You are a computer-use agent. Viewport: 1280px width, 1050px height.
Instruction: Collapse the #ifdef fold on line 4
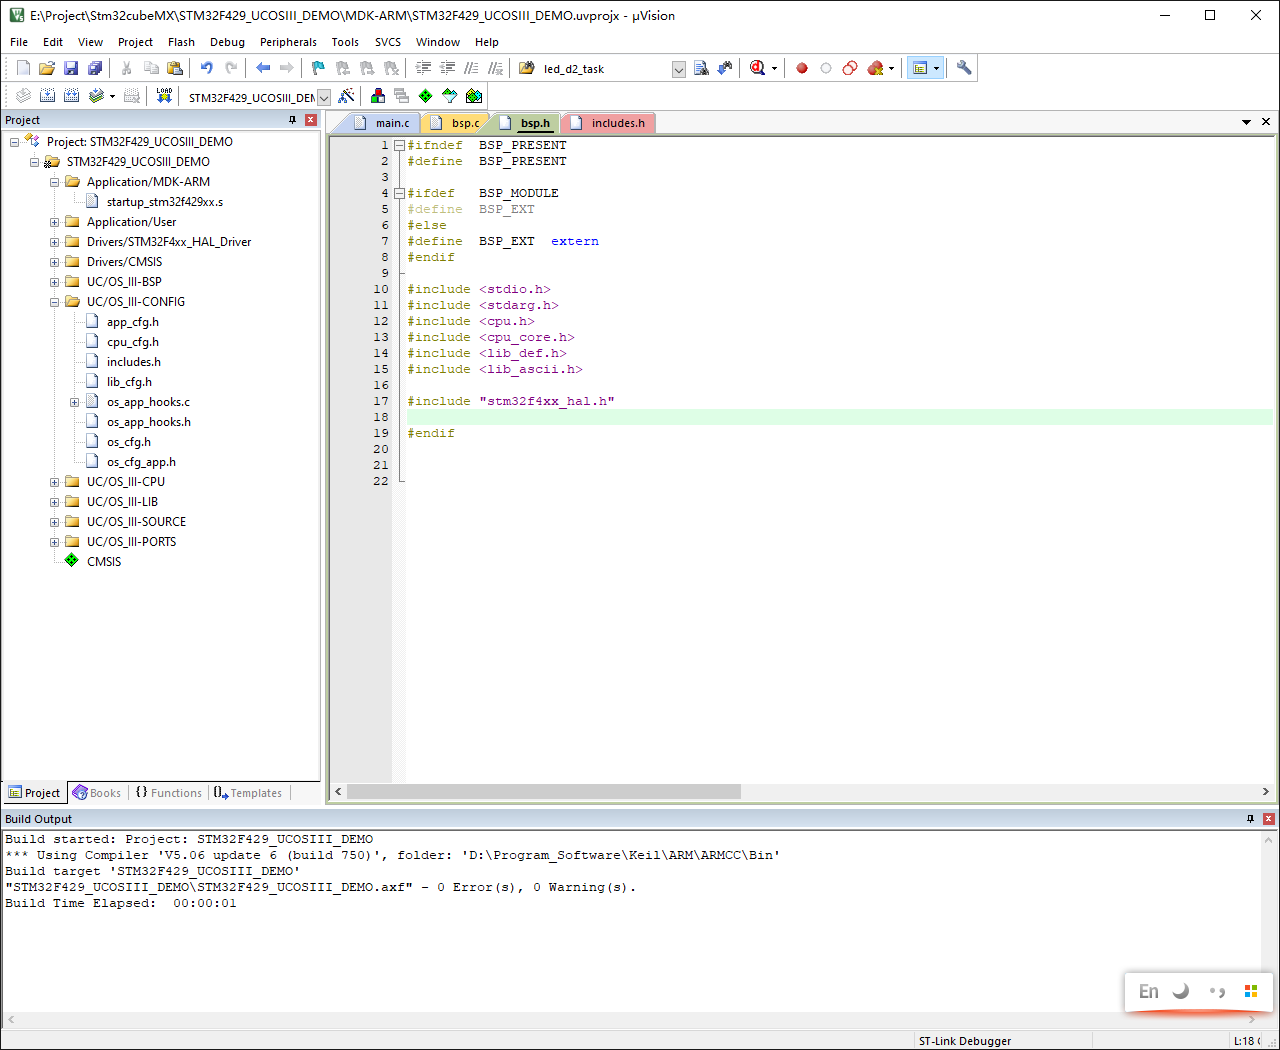tap(399, 193)
